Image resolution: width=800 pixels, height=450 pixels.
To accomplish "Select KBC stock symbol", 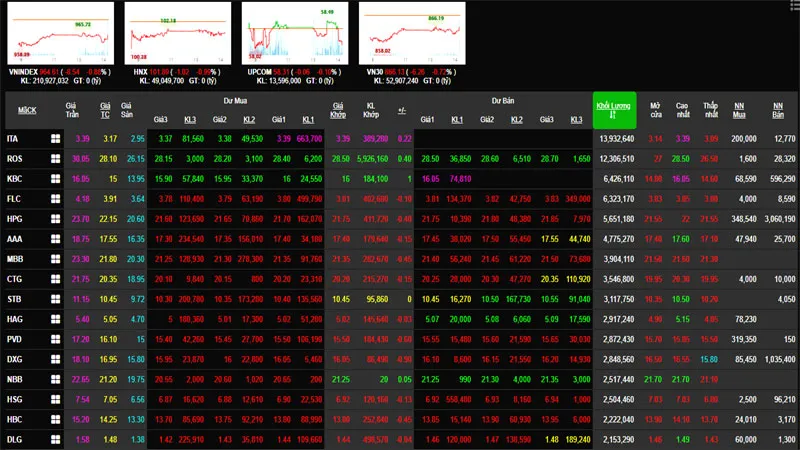I will [14, 179].
